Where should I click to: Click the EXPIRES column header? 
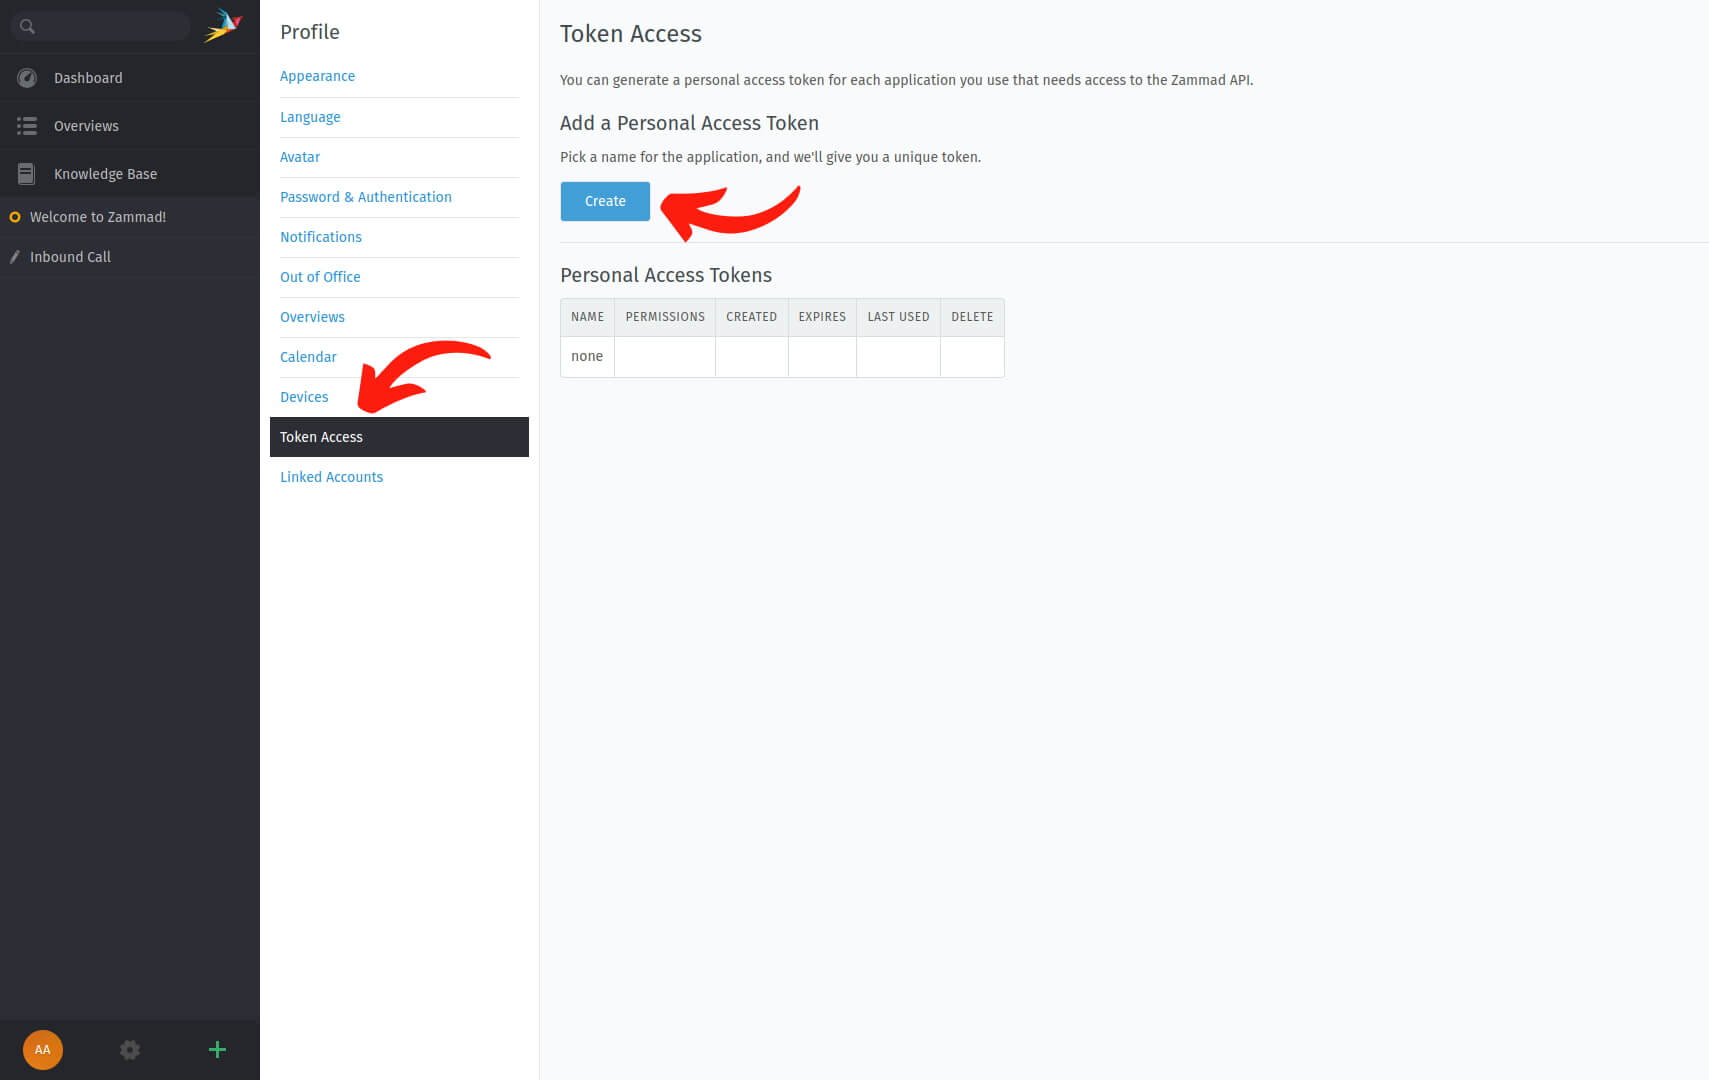tap(822, 317)
